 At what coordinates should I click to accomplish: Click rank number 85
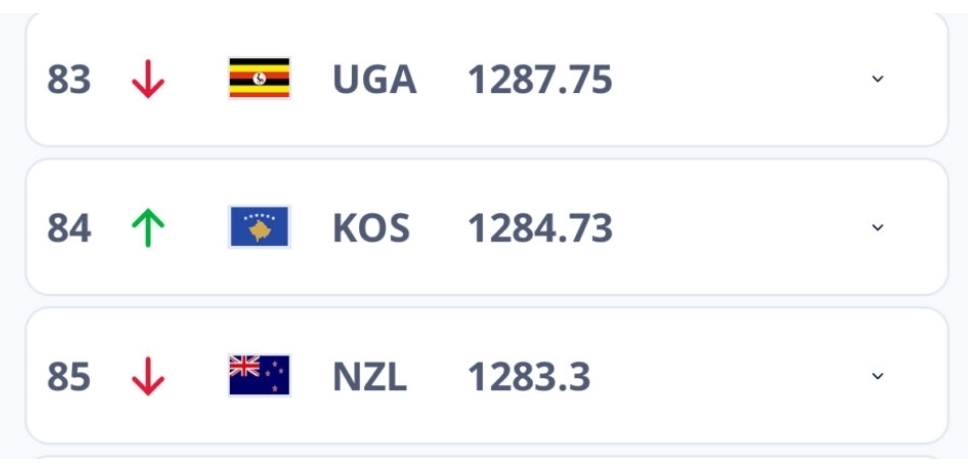pyautogui.click(x=69, y=377)
